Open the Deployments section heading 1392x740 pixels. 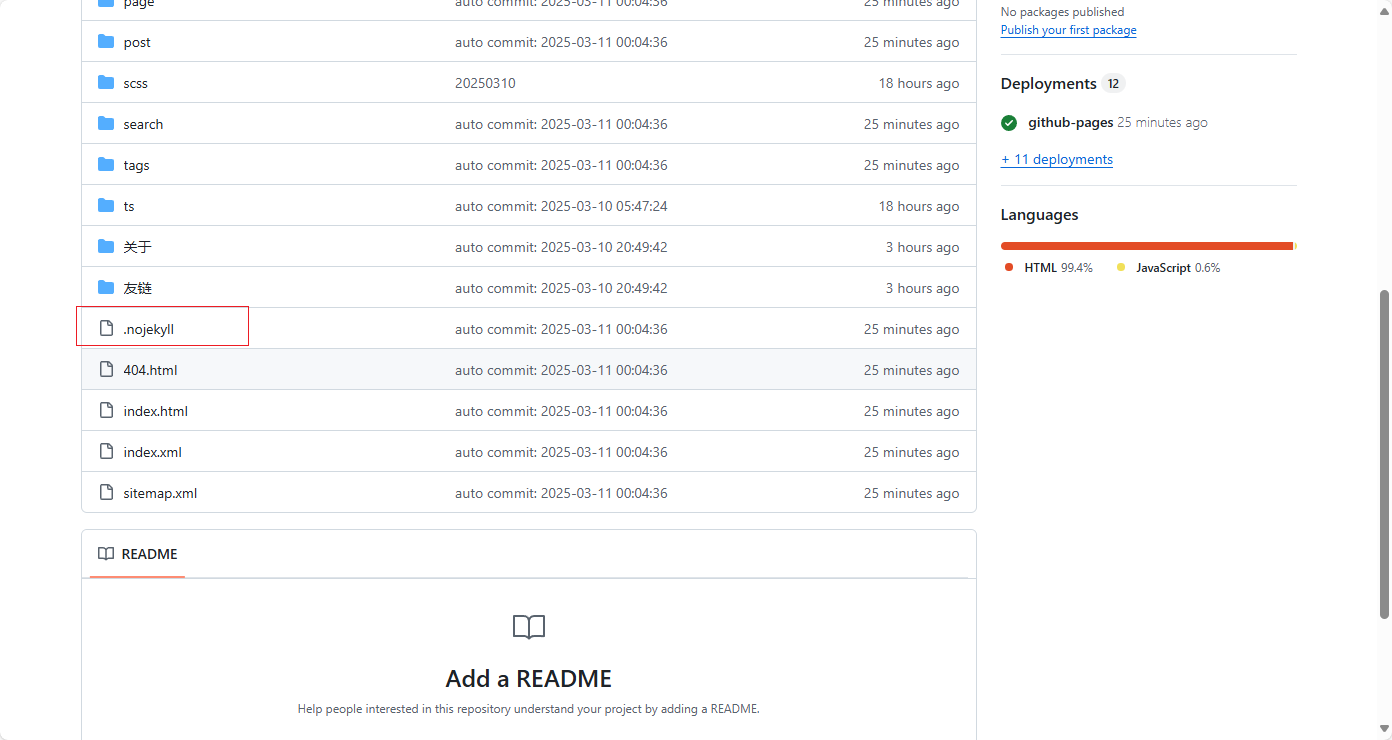point(1049,84)
